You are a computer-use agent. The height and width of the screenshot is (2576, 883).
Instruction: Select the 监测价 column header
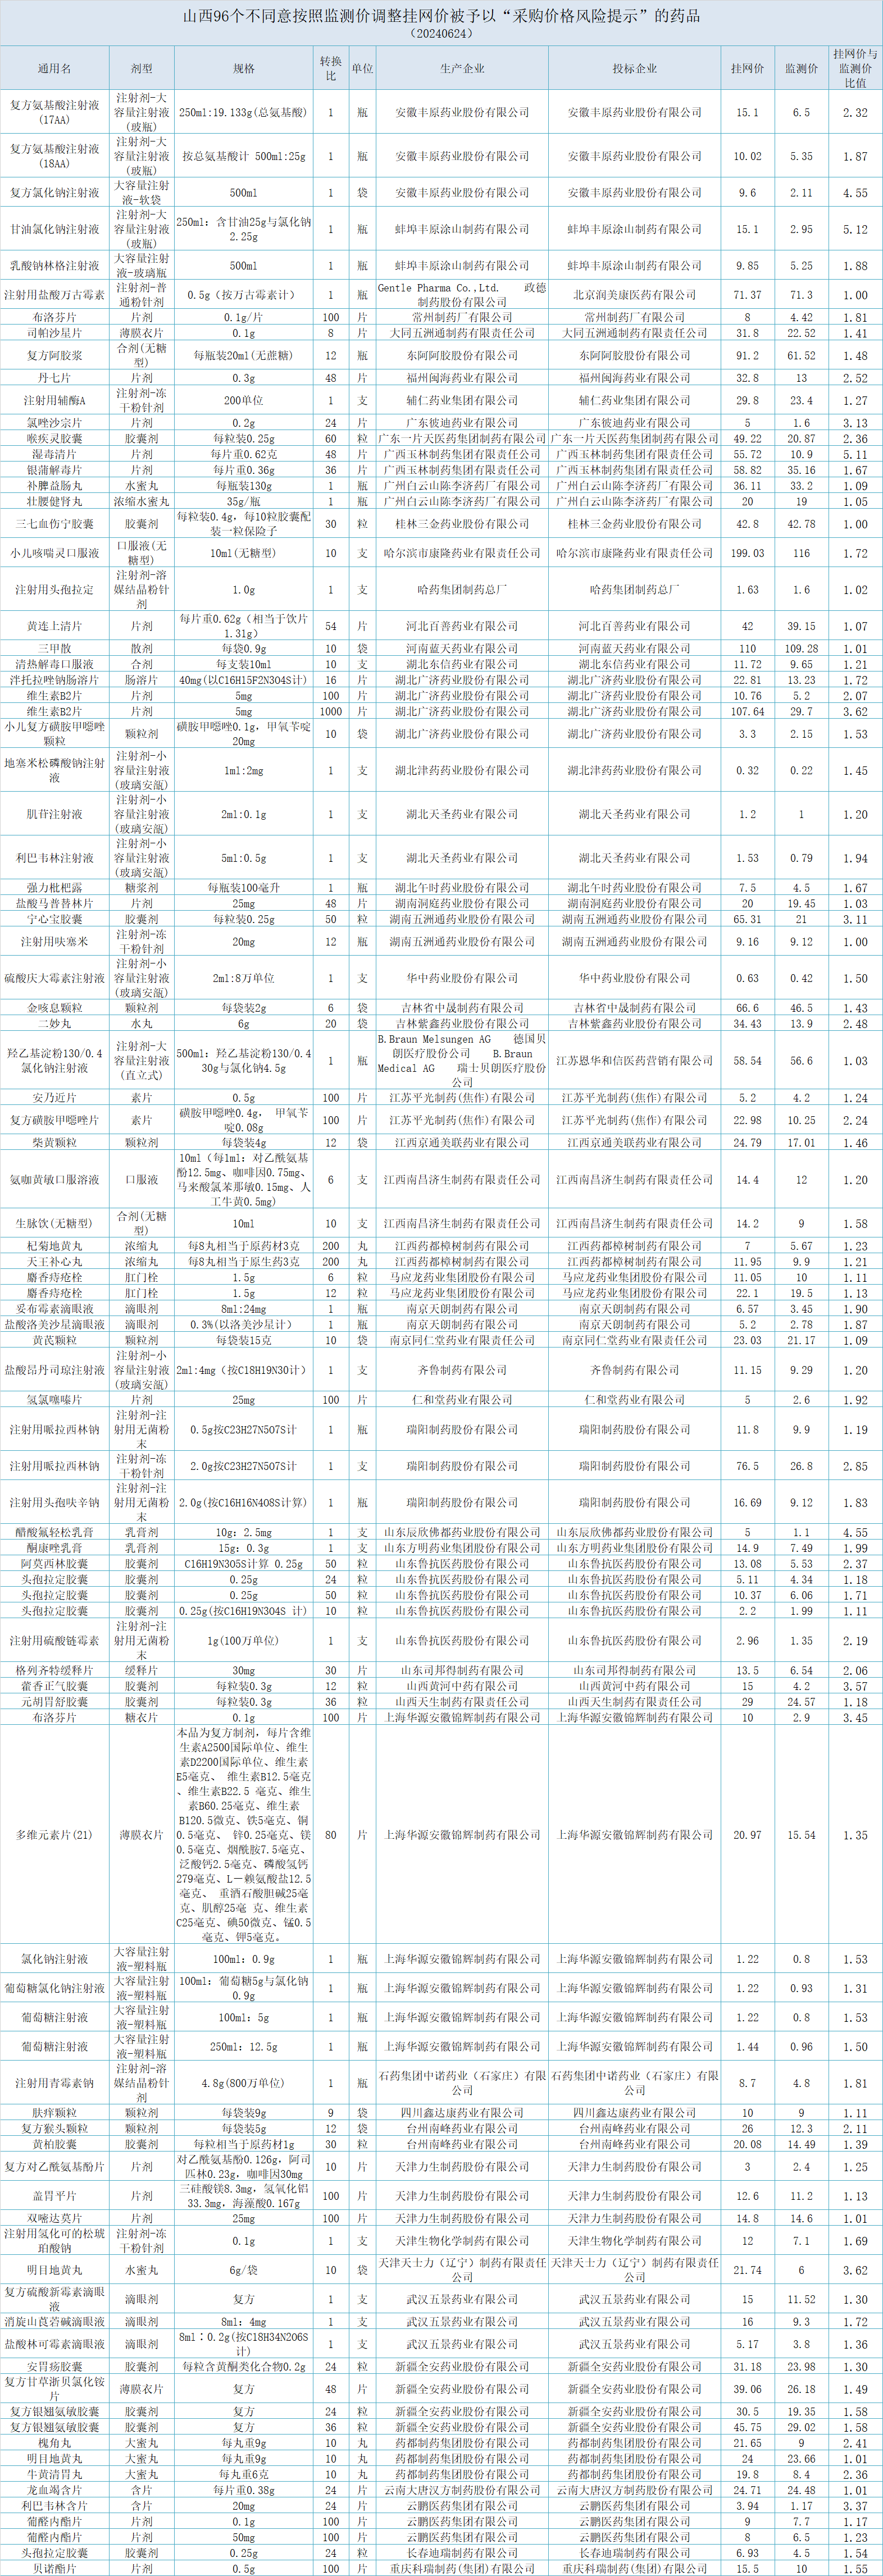tap(801, 69)
